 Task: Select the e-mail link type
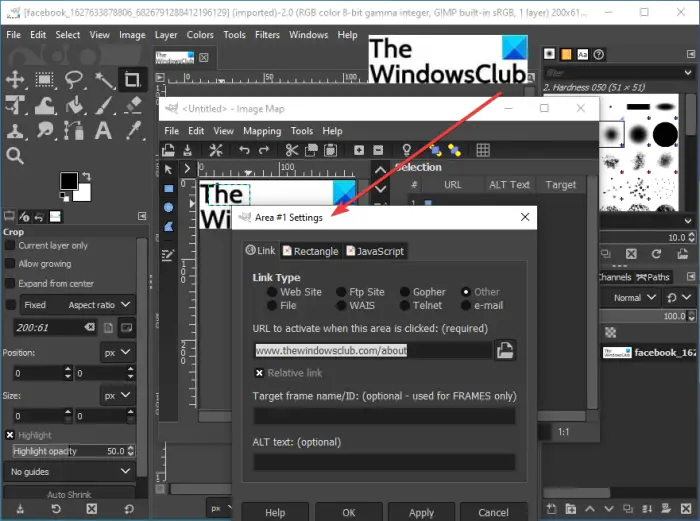click(x=465, y=305)
